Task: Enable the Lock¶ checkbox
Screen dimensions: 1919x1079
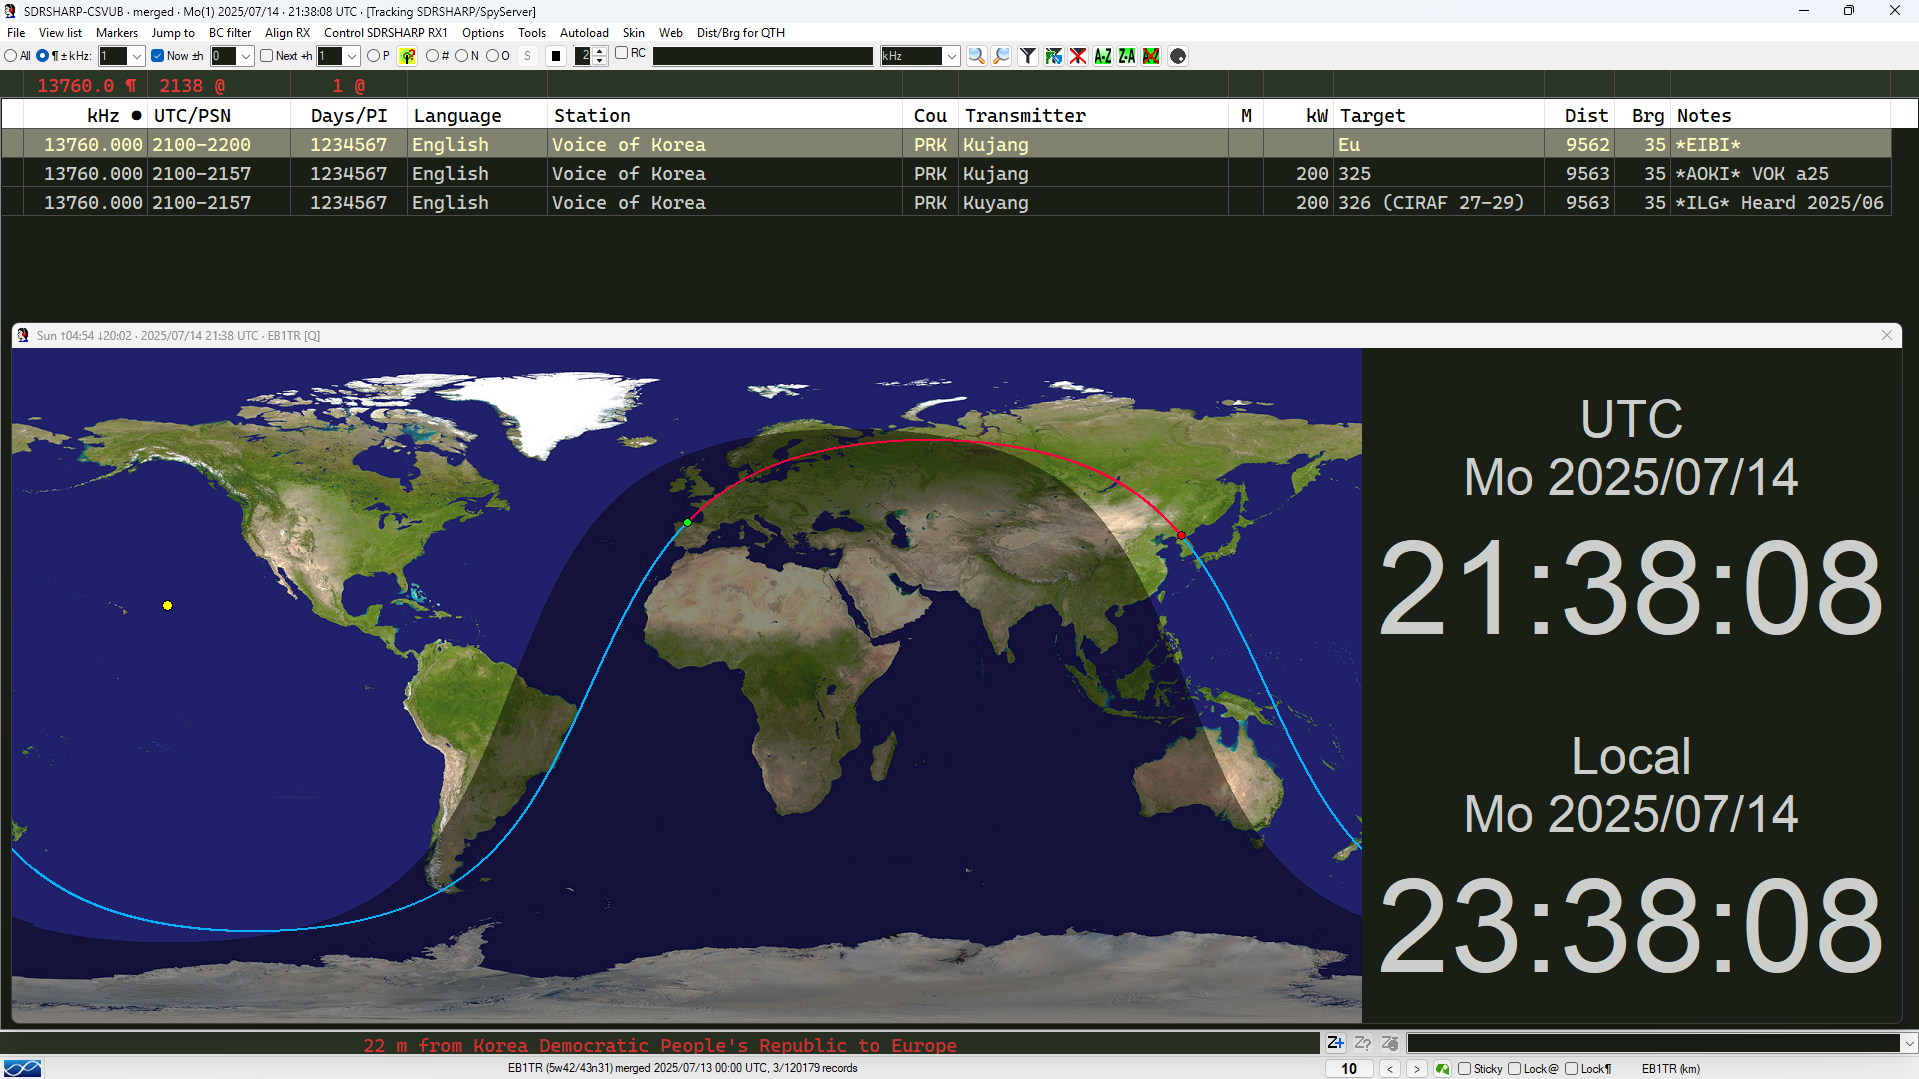Action: (1572, 1069)
